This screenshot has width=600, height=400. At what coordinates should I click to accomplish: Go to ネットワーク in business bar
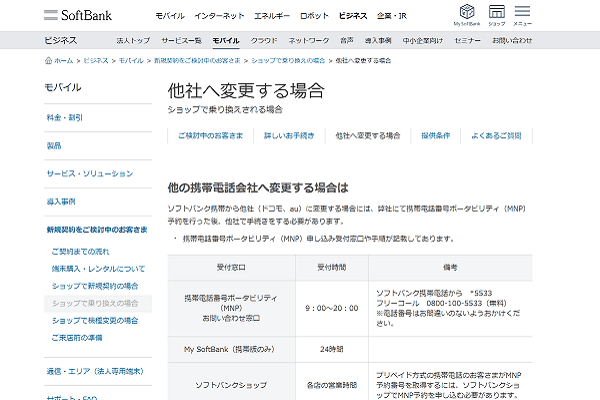click(309, 40)
